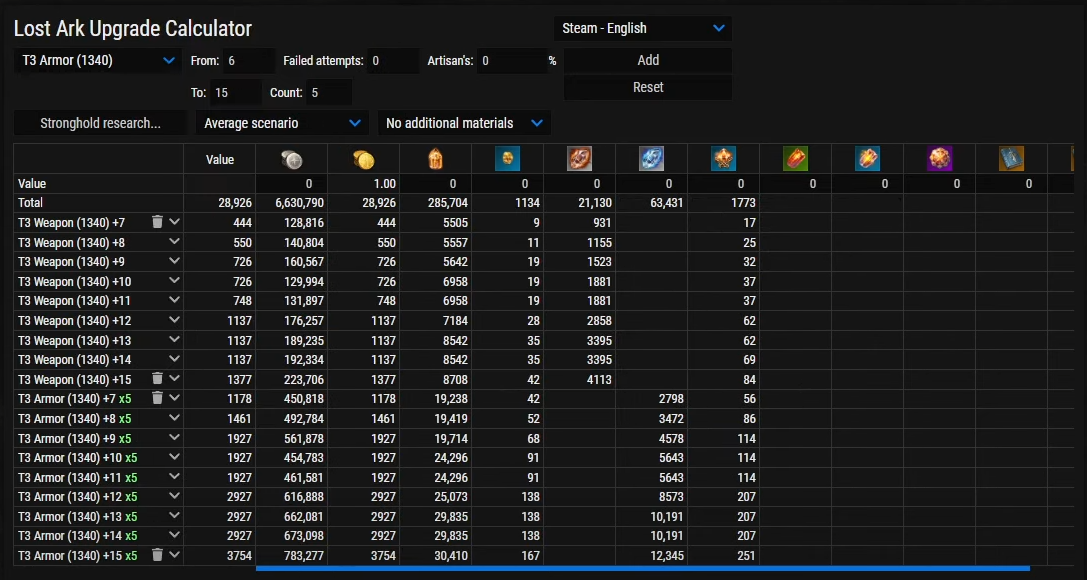Click the horizontal blue scrollbar under table

pyautogui.click(x=643, y=568)
